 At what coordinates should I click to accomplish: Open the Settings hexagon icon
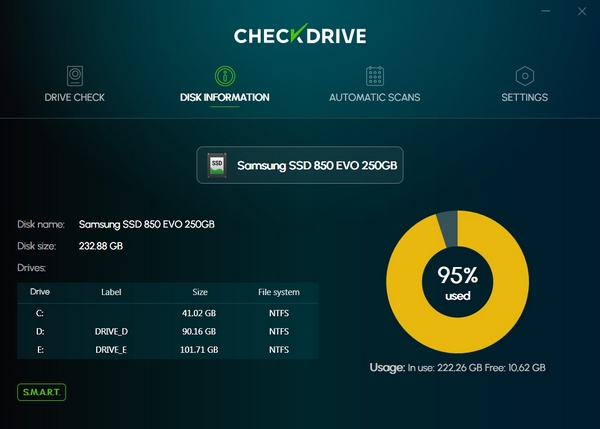click(525, 76)
